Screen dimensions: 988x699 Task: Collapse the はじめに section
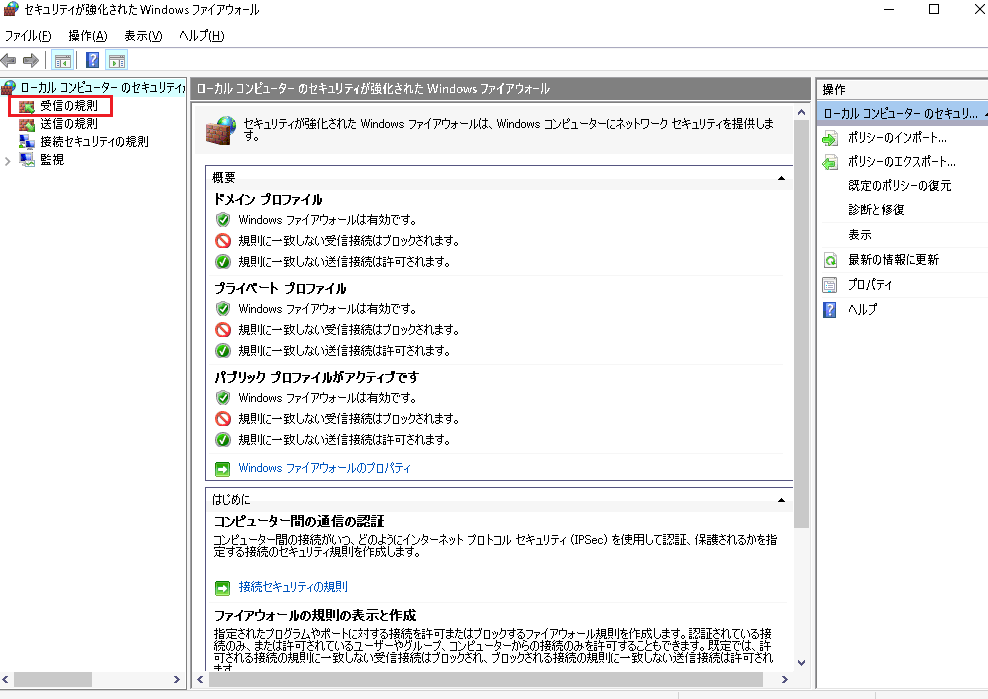[781, 500]
